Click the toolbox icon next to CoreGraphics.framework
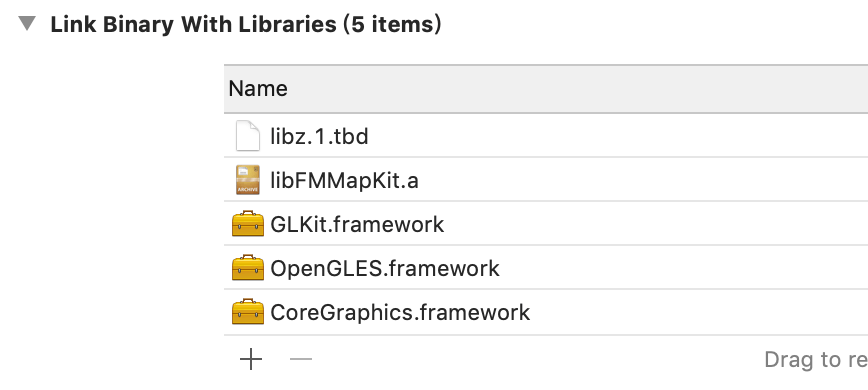 click(247, 312)
